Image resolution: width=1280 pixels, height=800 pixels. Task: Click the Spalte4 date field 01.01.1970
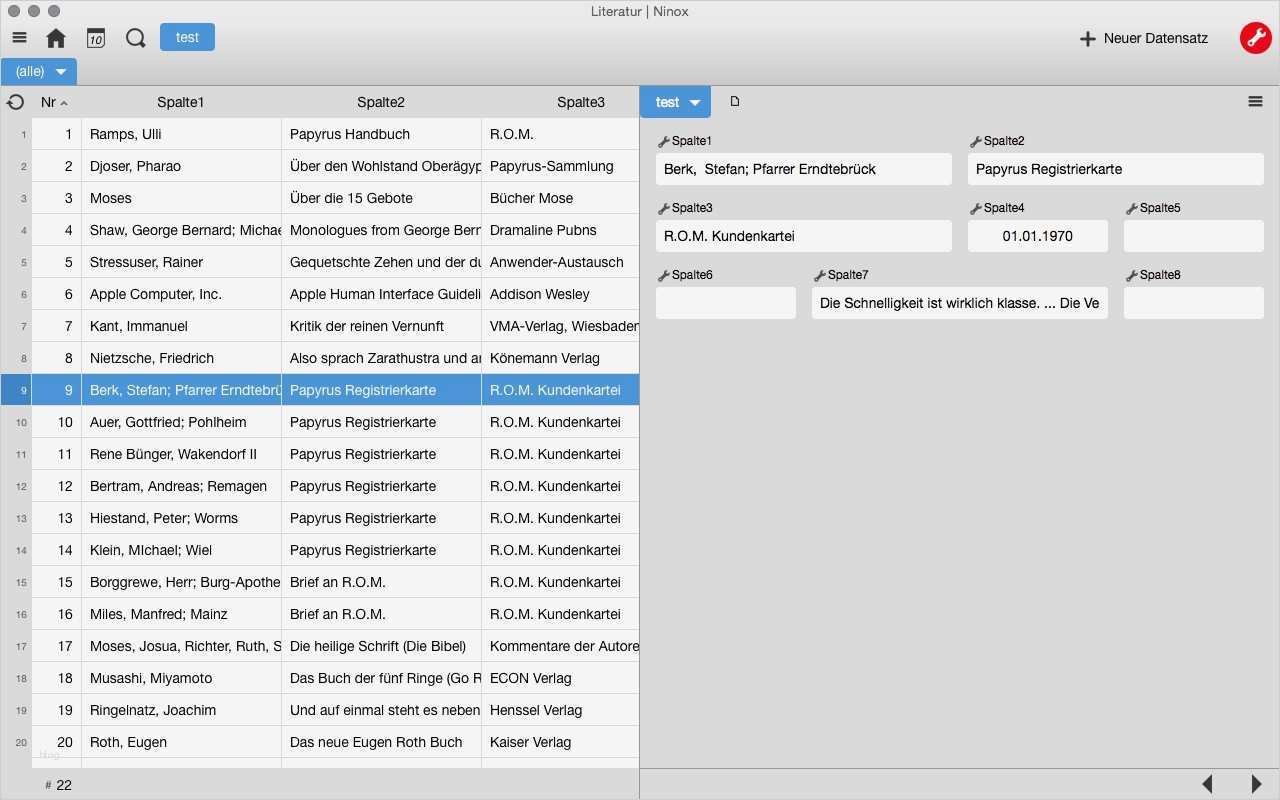click(x=1037, y=236)
